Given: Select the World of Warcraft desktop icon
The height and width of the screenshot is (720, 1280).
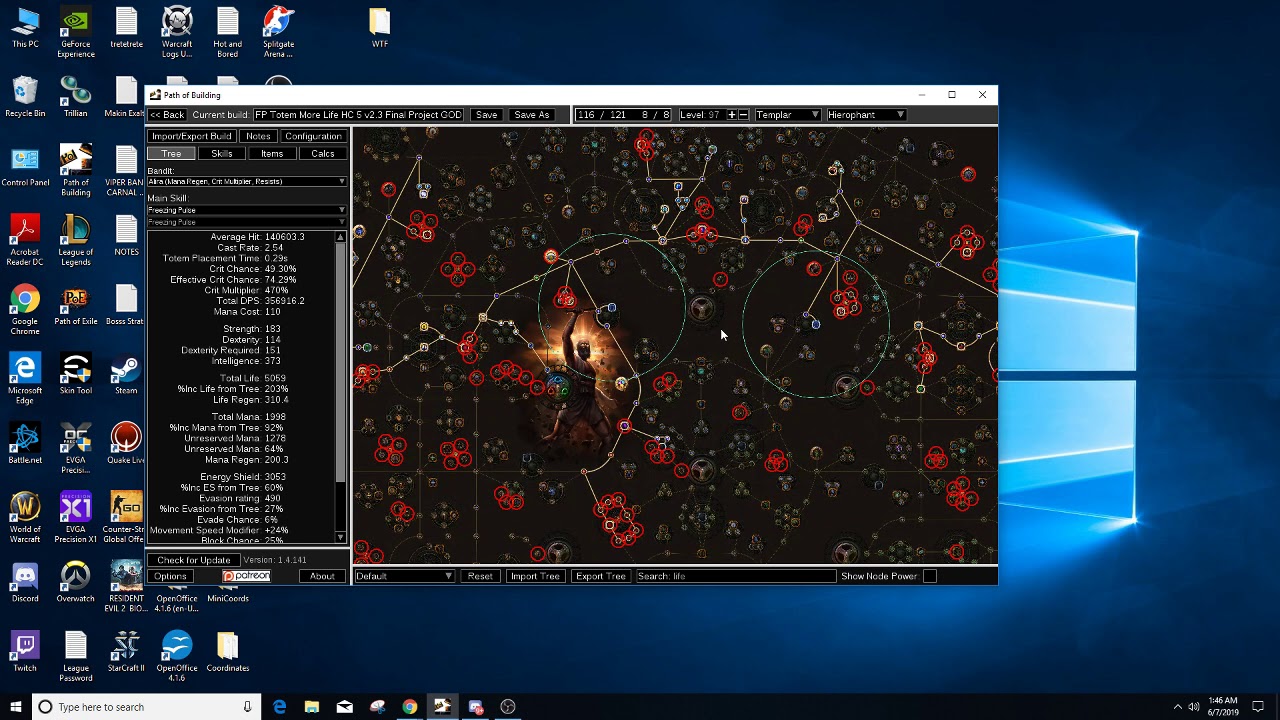Looking at the screenshot, I should [25, 517].
